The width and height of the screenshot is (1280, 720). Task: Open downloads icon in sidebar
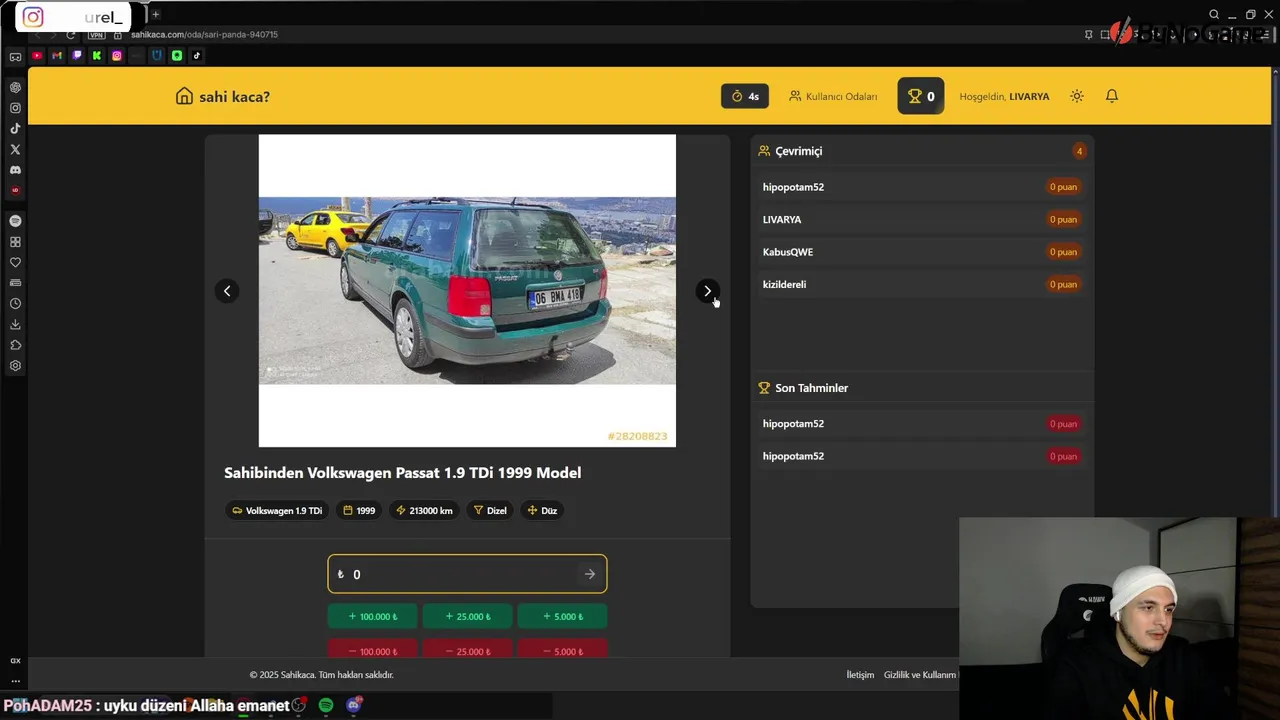click(x=15, y=324)
